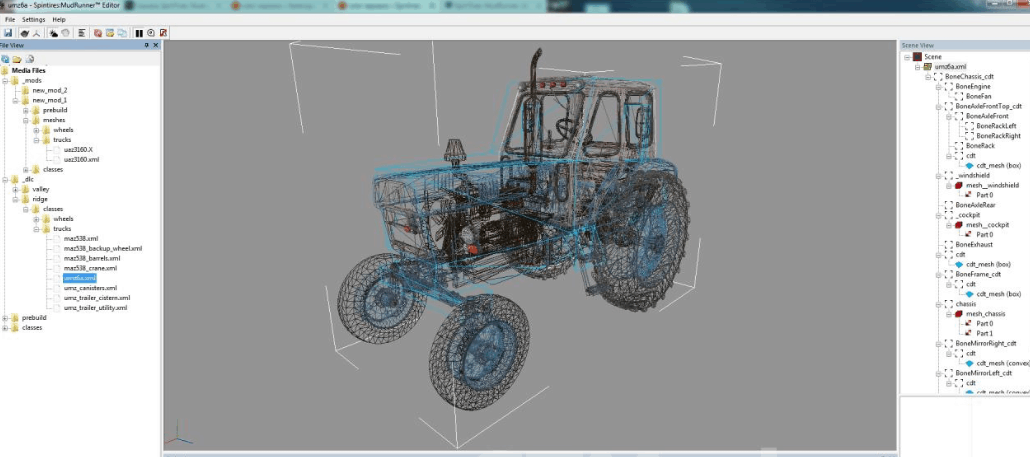Pin the File View panel

[146, 45]
